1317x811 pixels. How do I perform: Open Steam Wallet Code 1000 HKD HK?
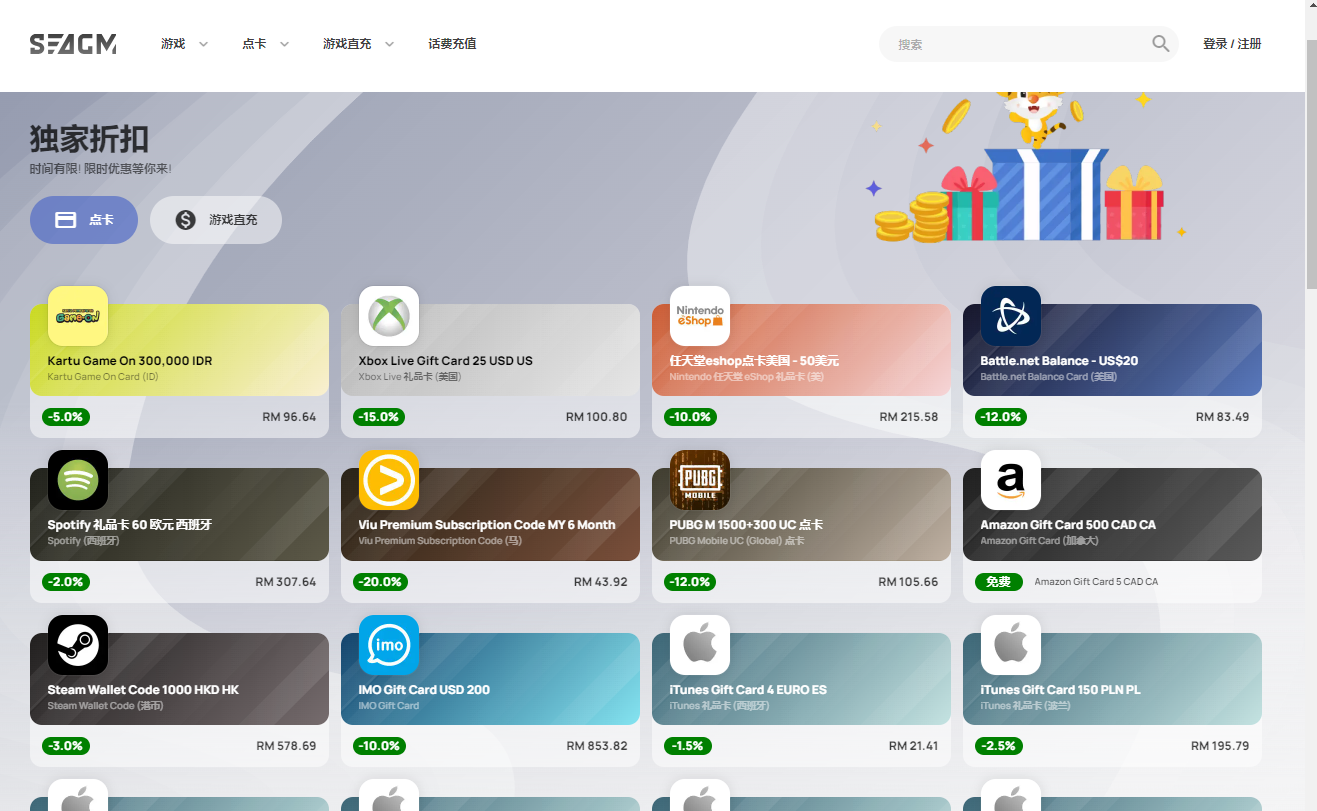[179, 700]
